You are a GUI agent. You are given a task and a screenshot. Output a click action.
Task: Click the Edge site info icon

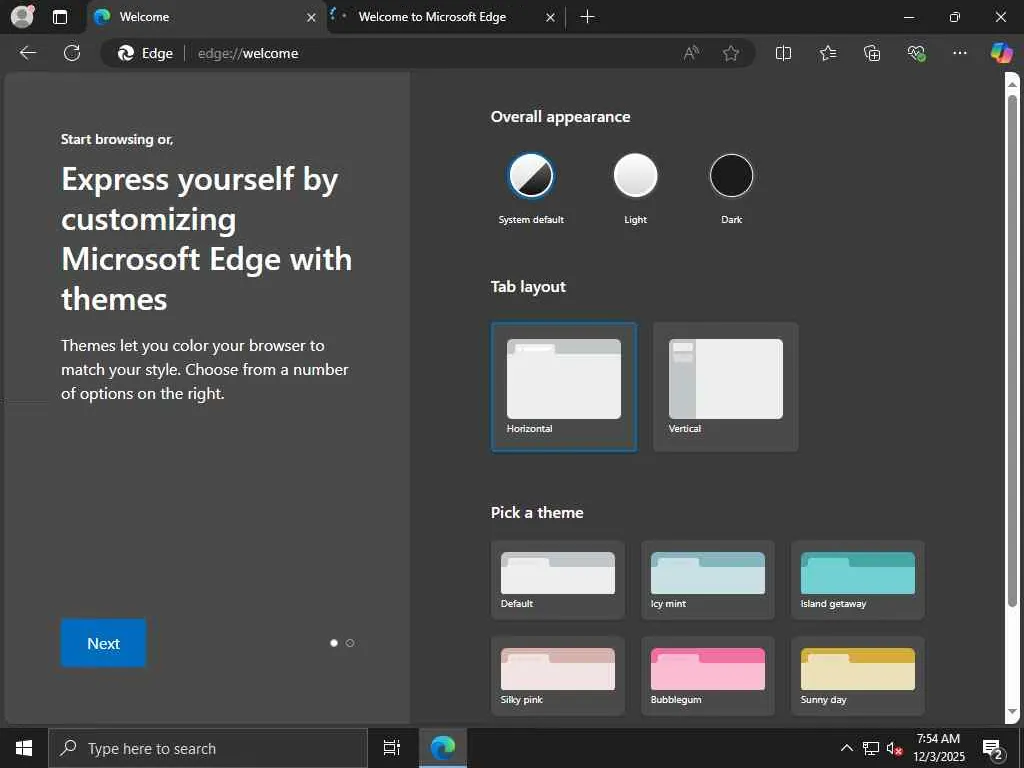145,53
